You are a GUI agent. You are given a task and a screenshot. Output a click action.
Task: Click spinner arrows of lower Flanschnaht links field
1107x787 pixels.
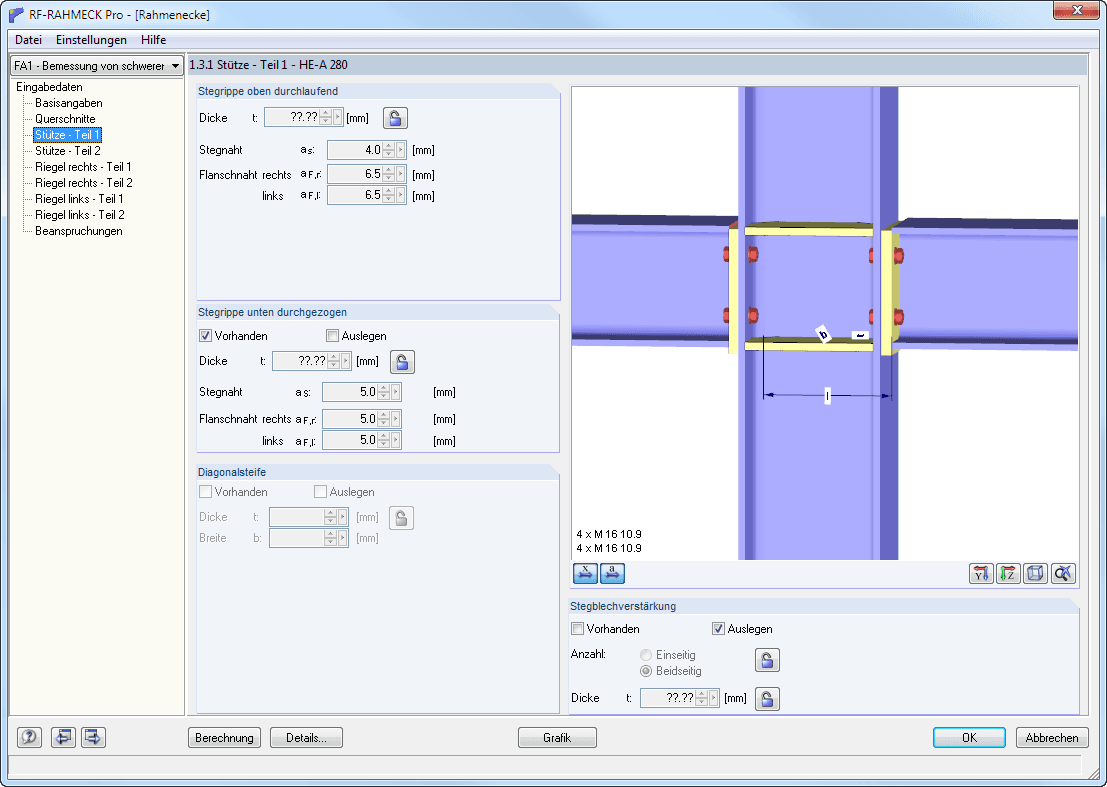[383, 440]
